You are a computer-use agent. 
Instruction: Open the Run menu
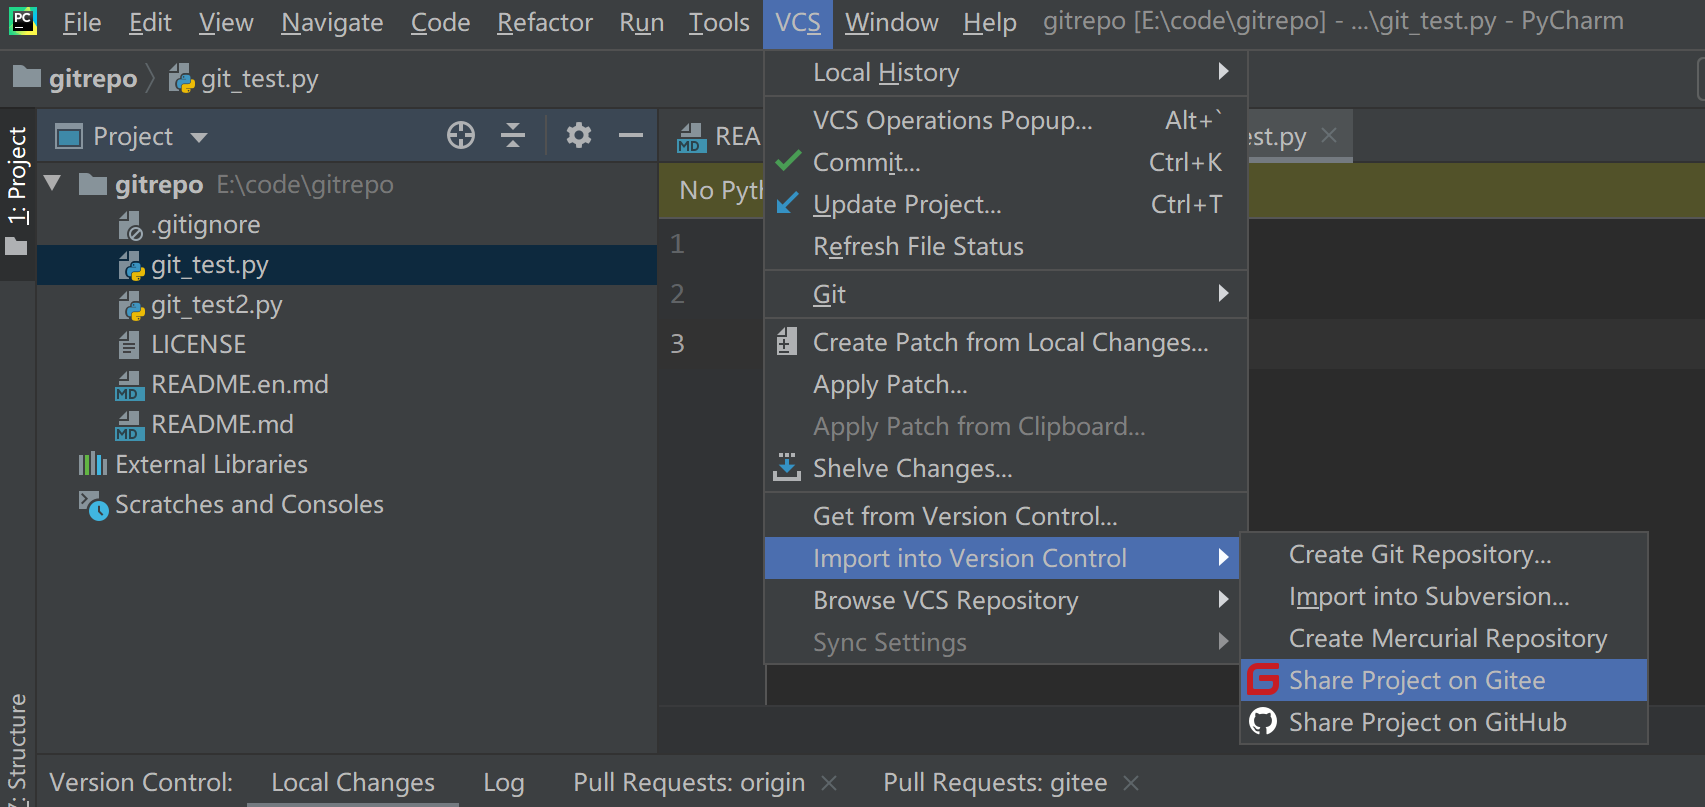click(642, 22)
